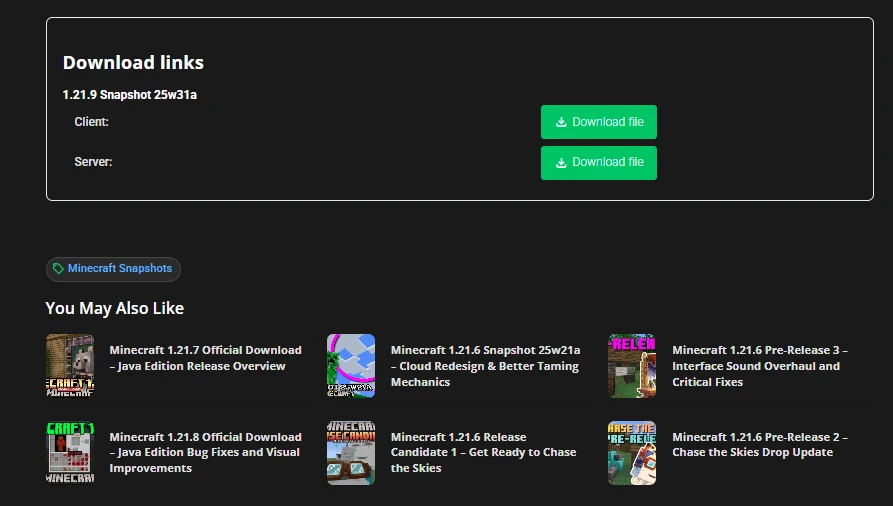
Task: Open Minecraft 1.21.6 Snapshot 25w21a article
Action: coord(485,366)
